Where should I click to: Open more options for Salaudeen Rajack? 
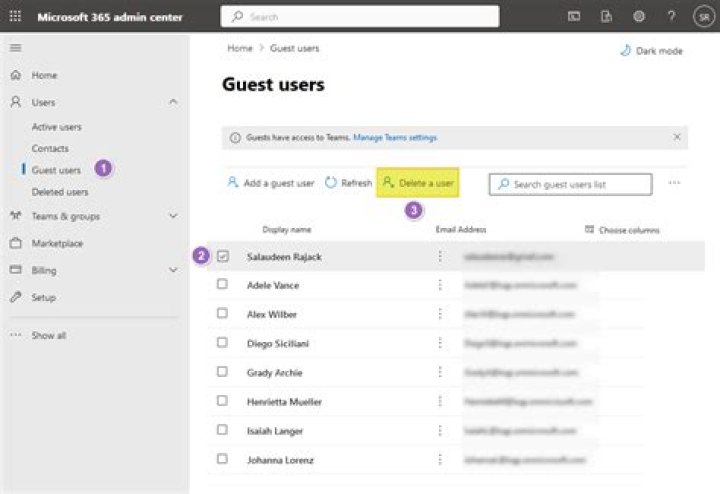440,256
